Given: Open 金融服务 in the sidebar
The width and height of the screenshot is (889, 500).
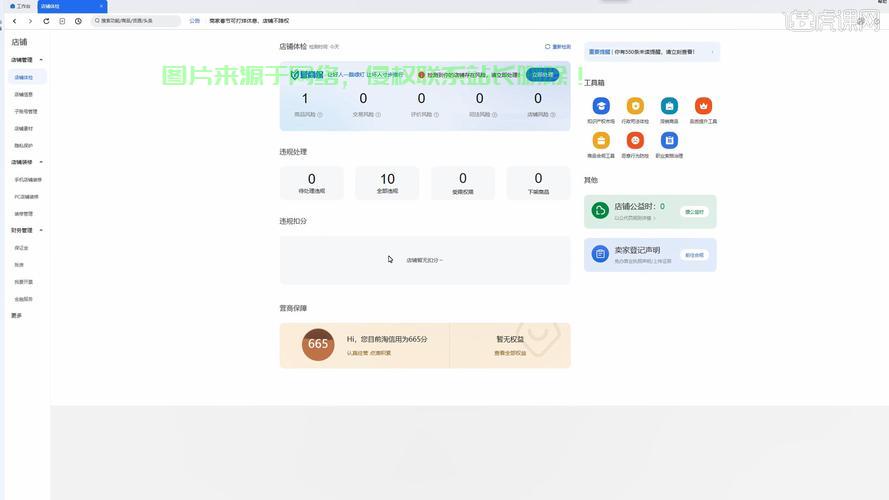Looking at the screenshot, I should coord(24,299).
